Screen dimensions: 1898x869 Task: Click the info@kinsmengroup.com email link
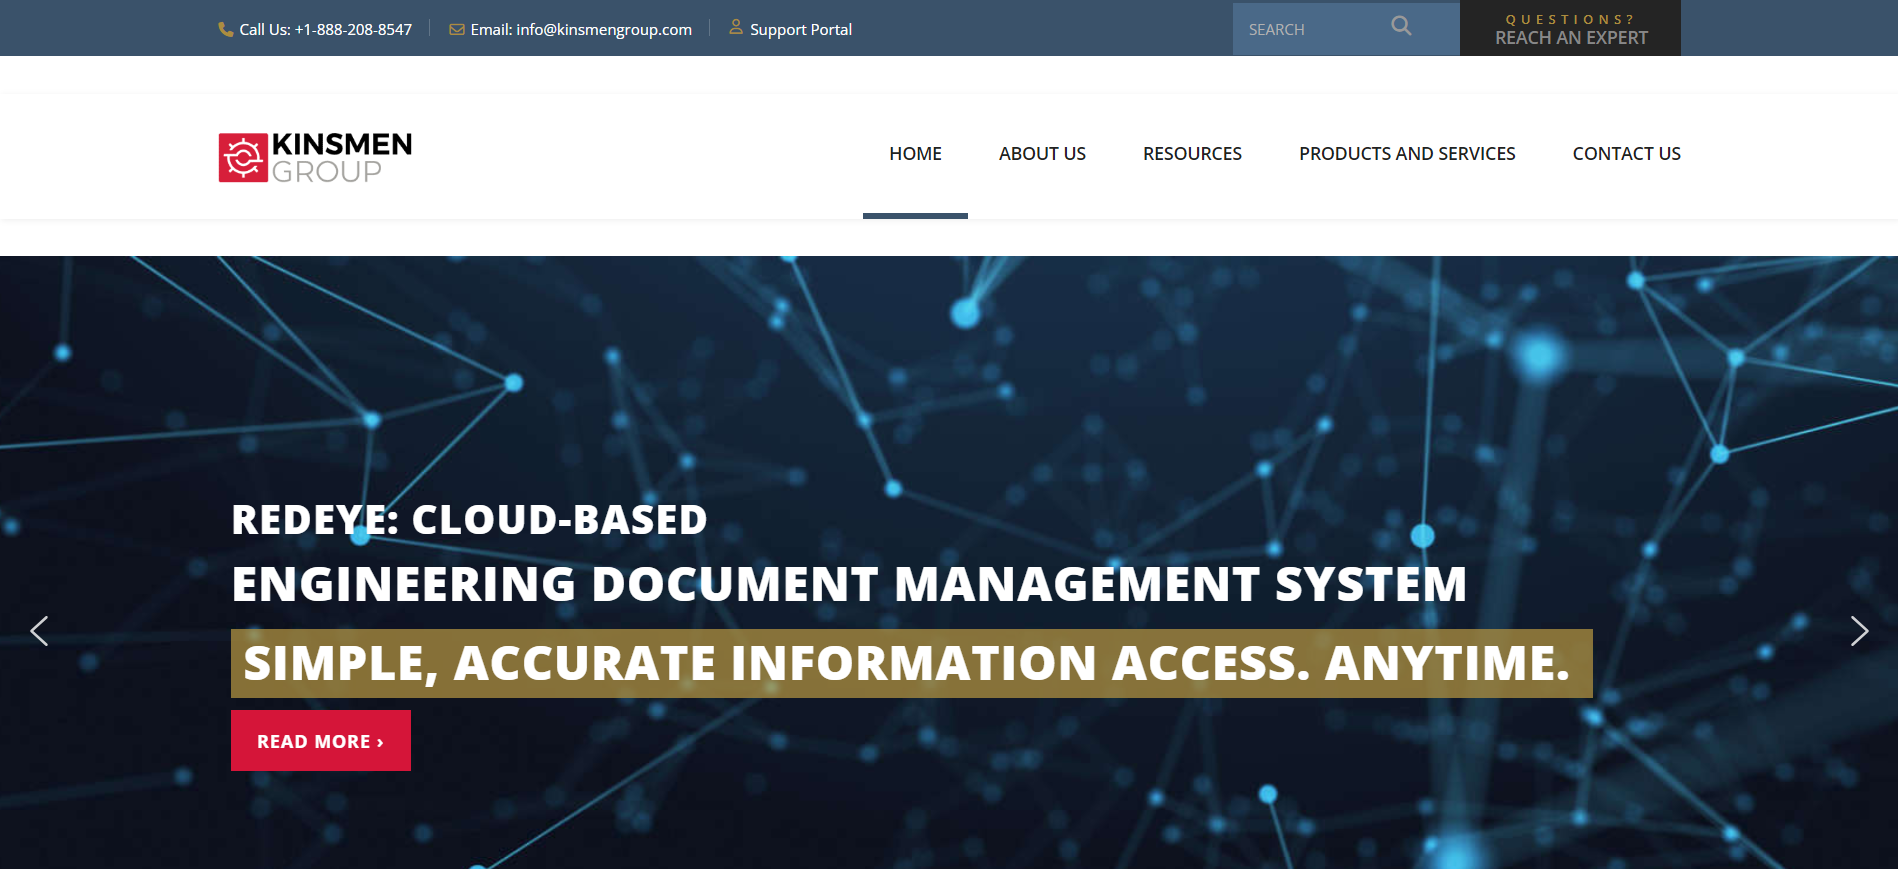[581, 30]
